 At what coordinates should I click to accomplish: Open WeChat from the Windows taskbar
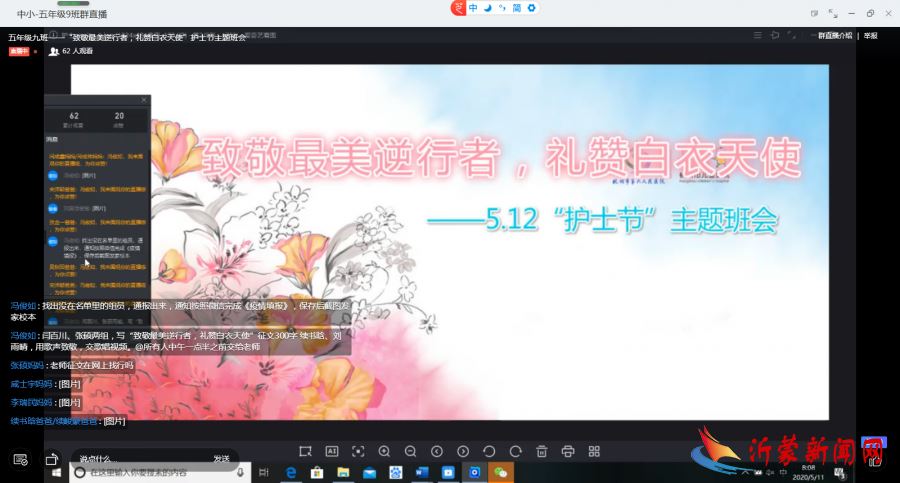click(500, 472)
